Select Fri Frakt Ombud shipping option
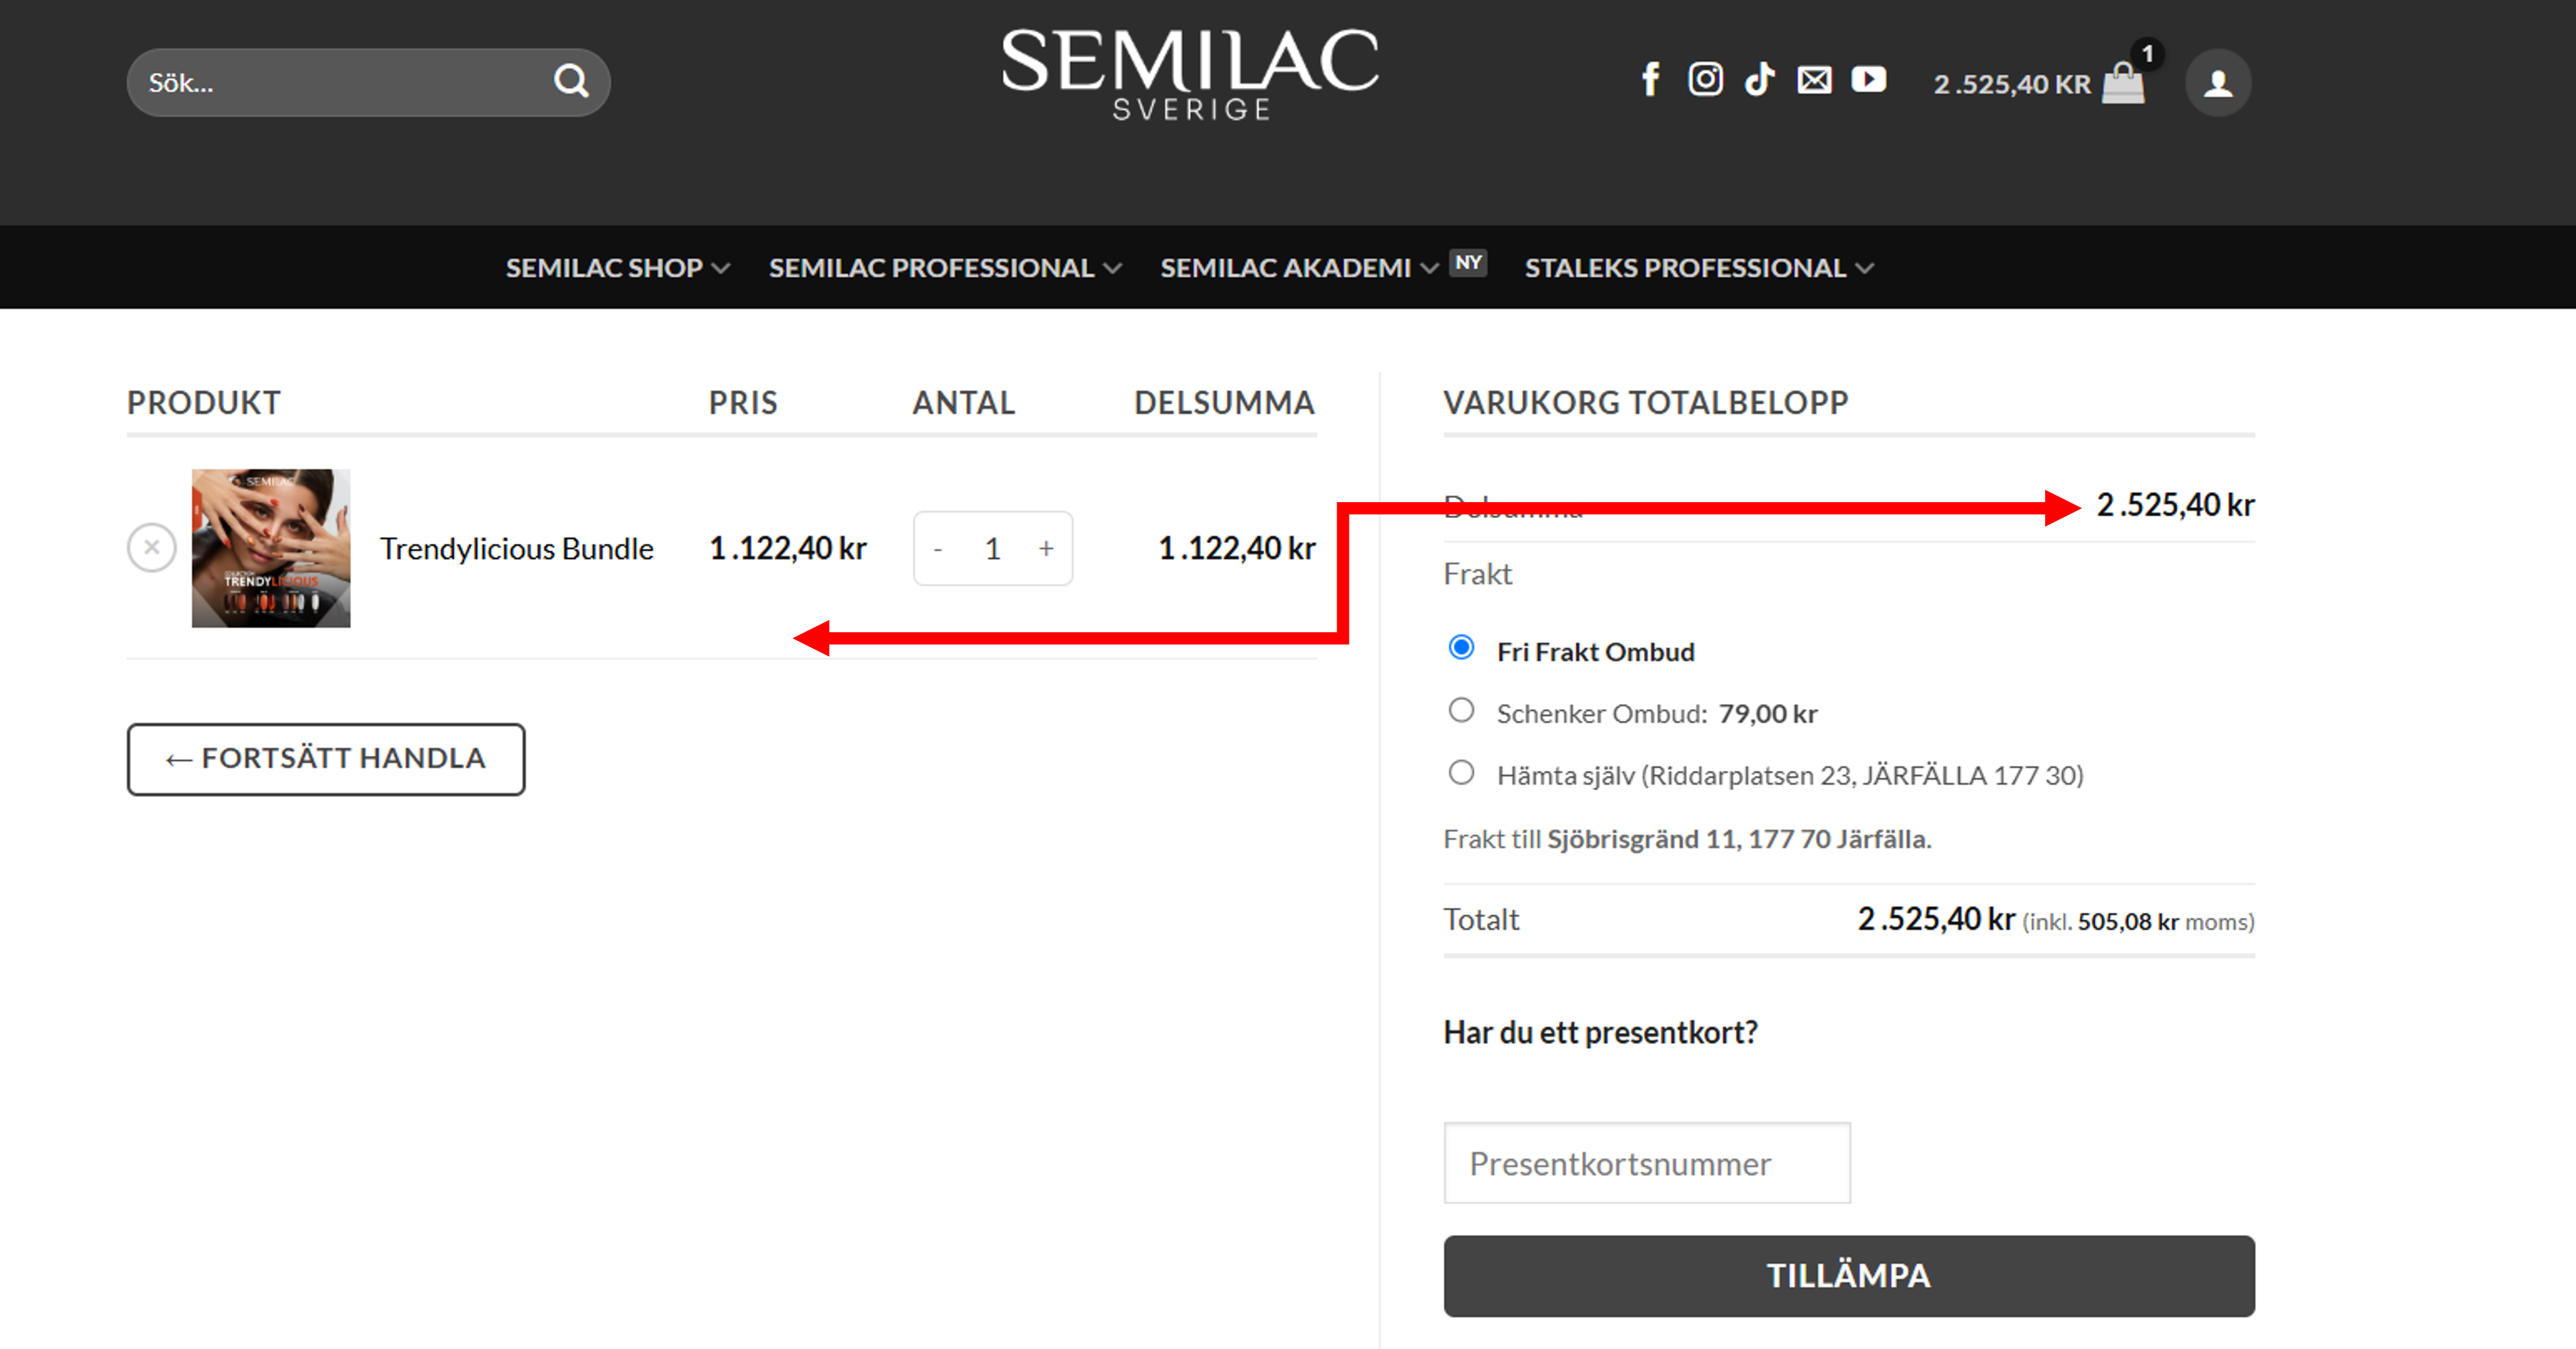Image resolution: width=2576 pixels, height=1349 pixels. [x=1461, y=648]
